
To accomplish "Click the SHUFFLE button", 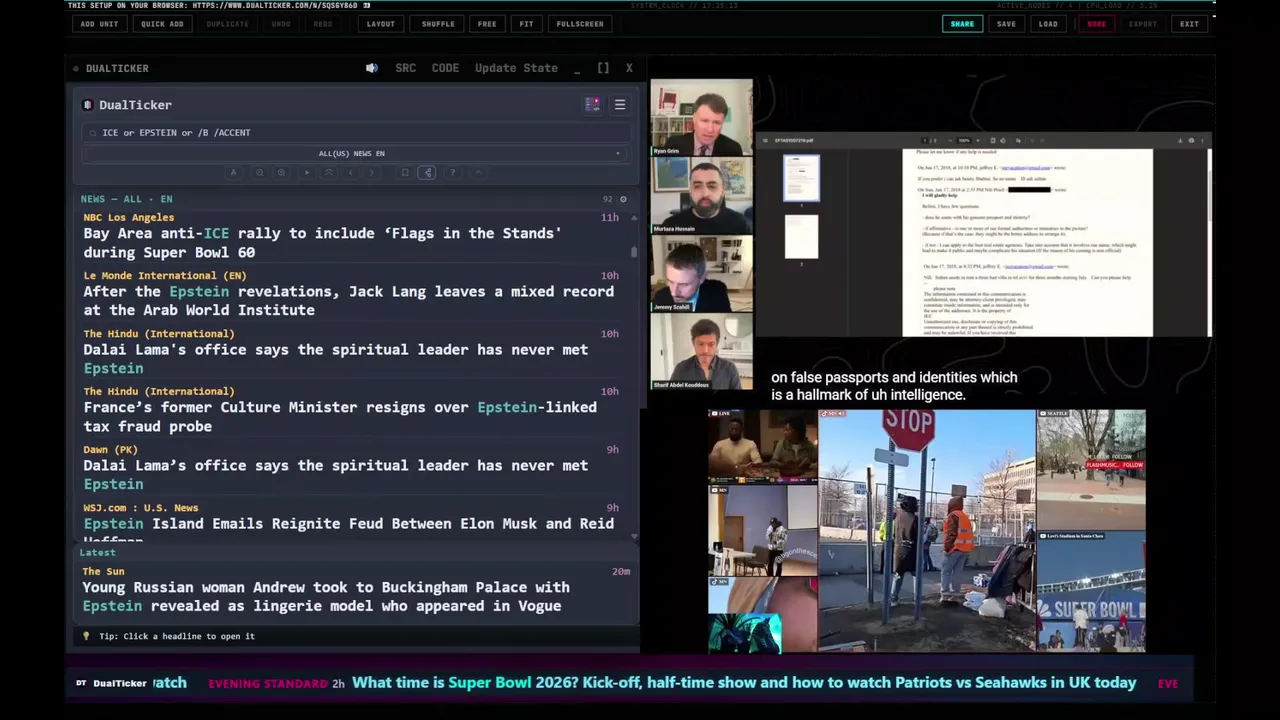I will click(x=438, y=24).
